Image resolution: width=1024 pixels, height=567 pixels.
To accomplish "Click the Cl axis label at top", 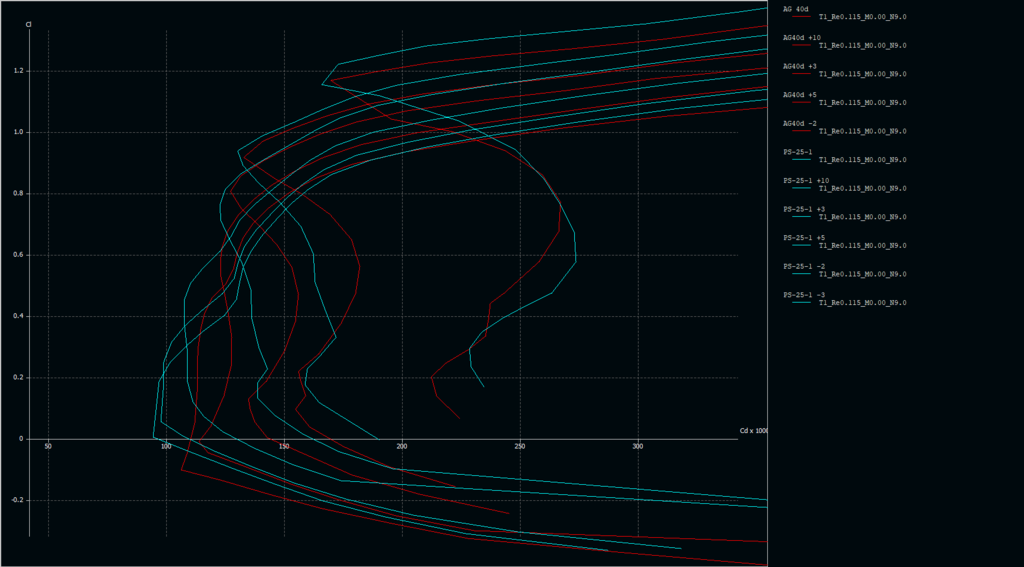I will 29,24.
